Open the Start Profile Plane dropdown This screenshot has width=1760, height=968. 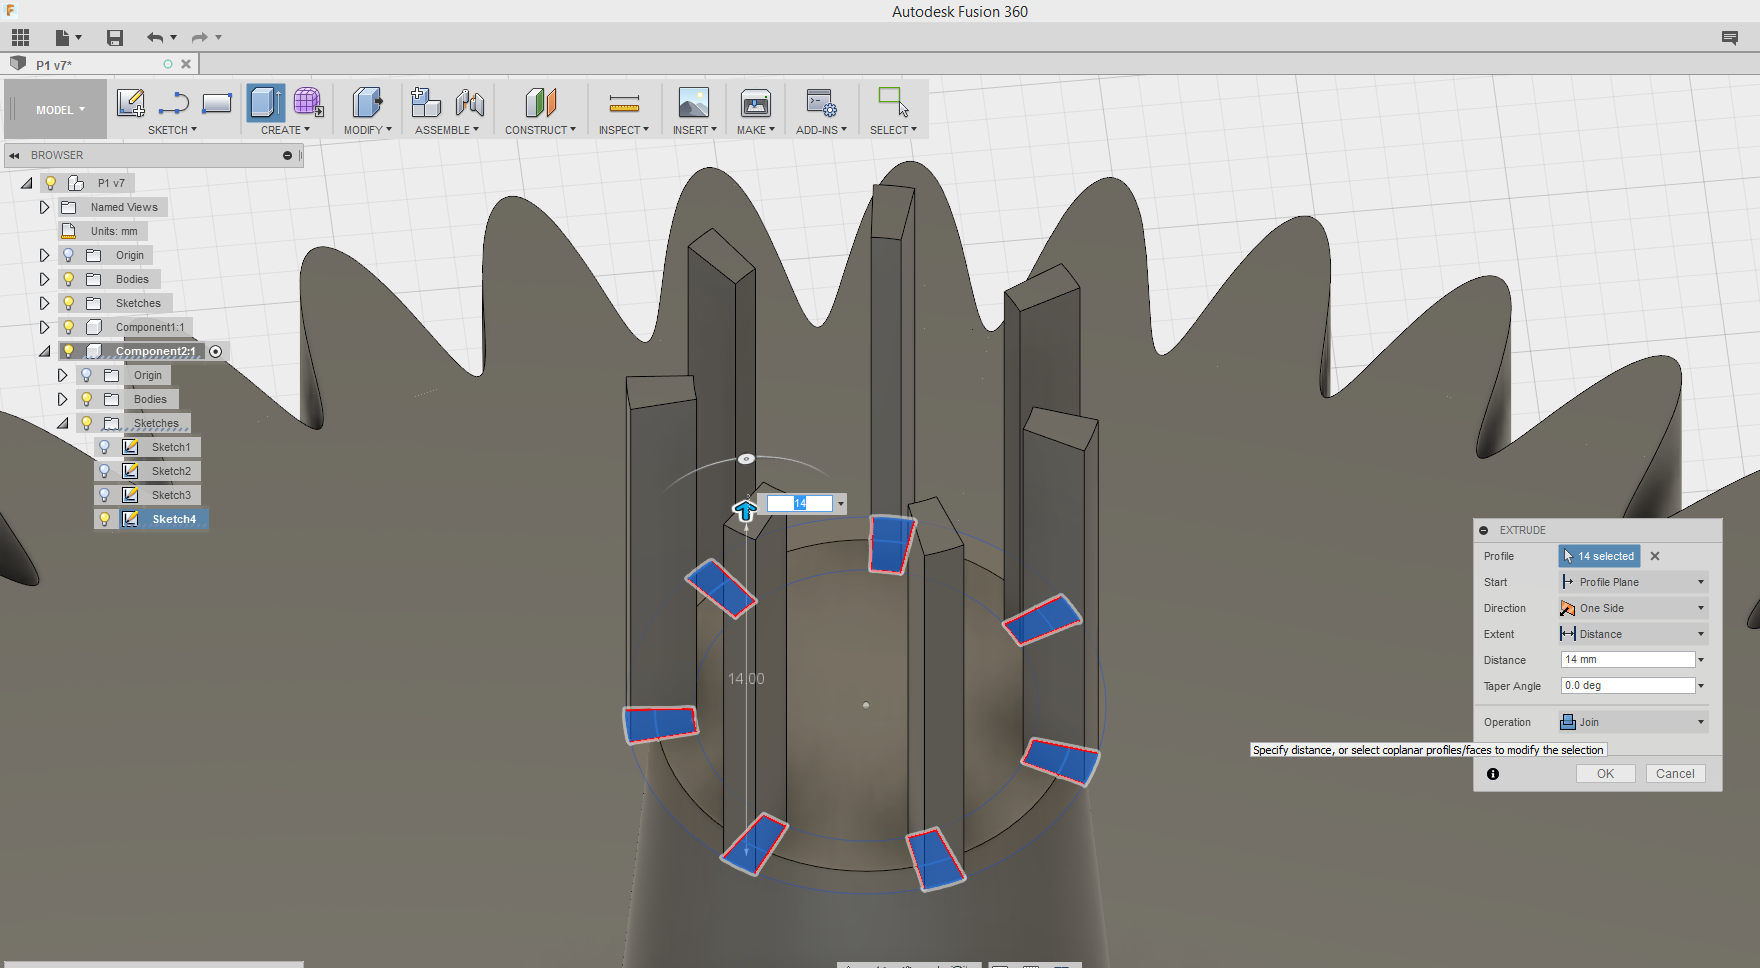[1633, 582]
